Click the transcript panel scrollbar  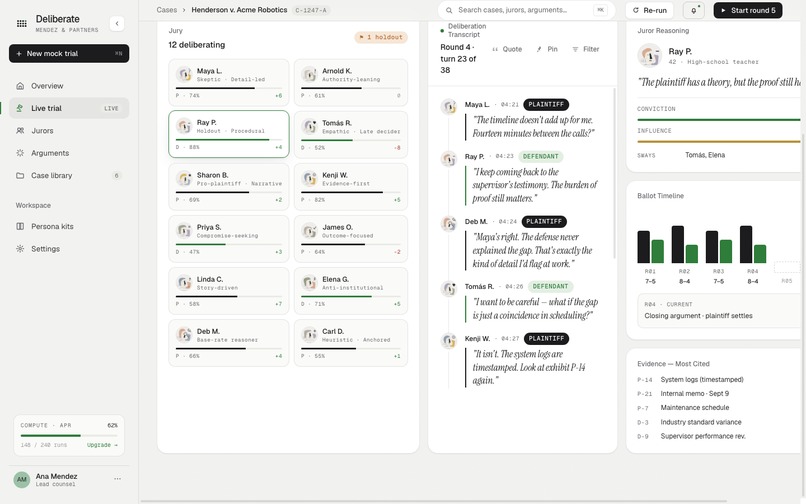tap(614, 173)
